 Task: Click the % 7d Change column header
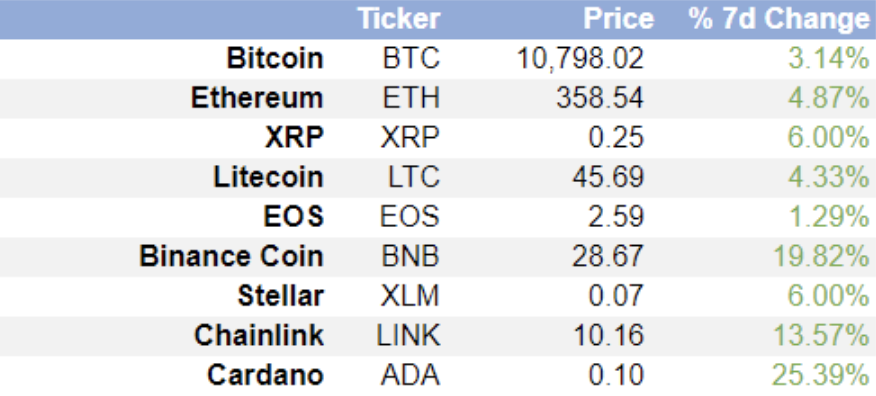click(x=779, y=19)
